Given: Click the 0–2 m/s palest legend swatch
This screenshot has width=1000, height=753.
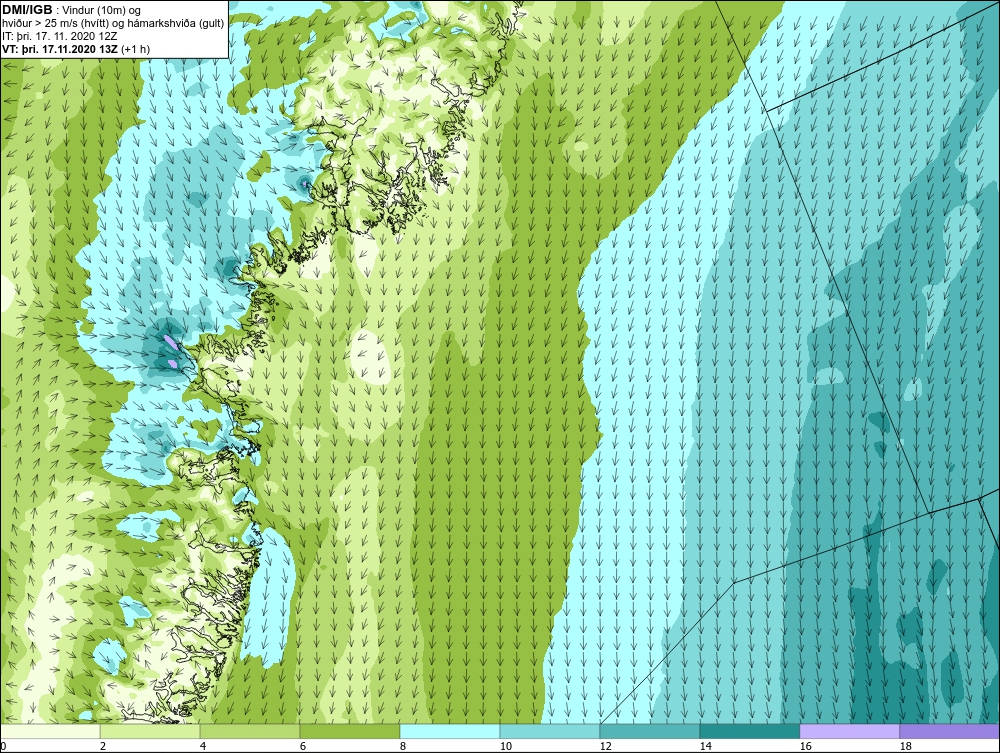Looking at the screenshot, I should (x=50, y=731).
